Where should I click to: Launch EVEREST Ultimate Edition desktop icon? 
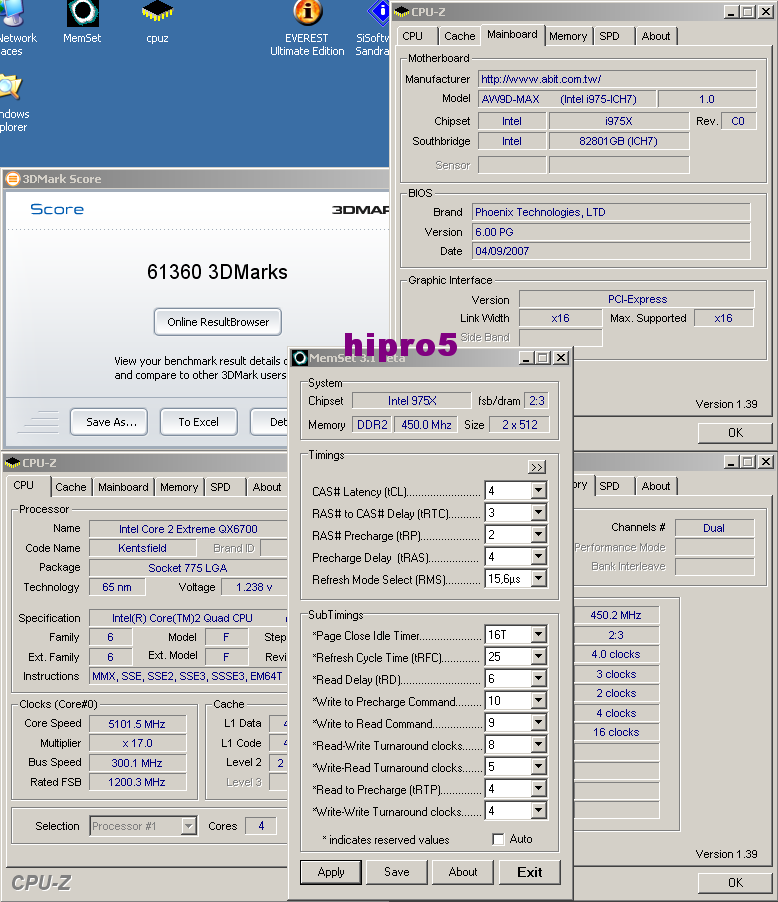point(307,28)
